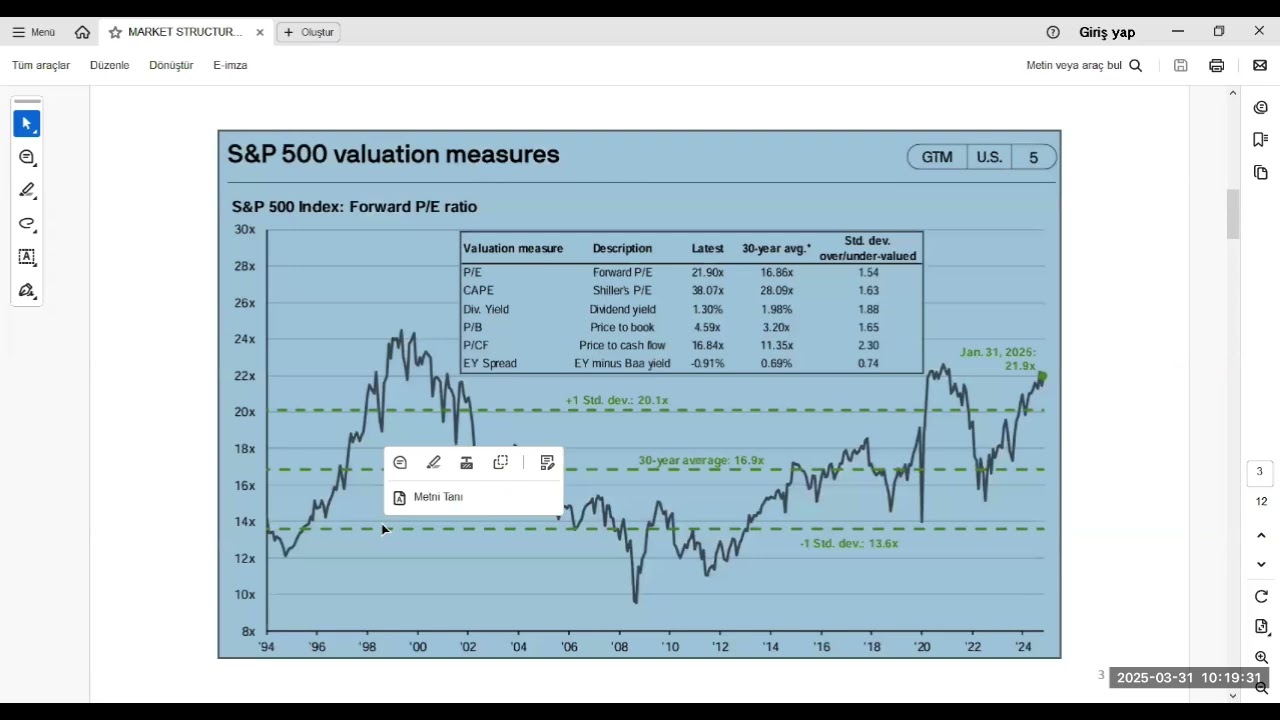Click the snapshot copy icon in floating toolbar

tap(501, 462)
